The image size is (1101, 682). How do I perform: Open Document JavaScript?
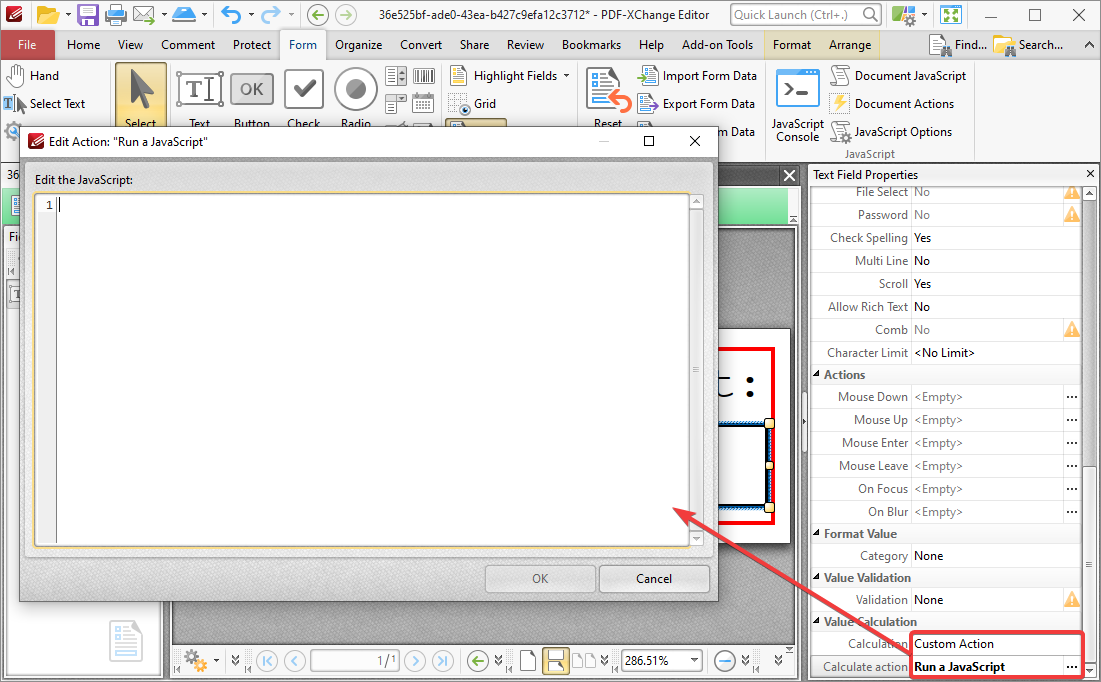point(898,75)
